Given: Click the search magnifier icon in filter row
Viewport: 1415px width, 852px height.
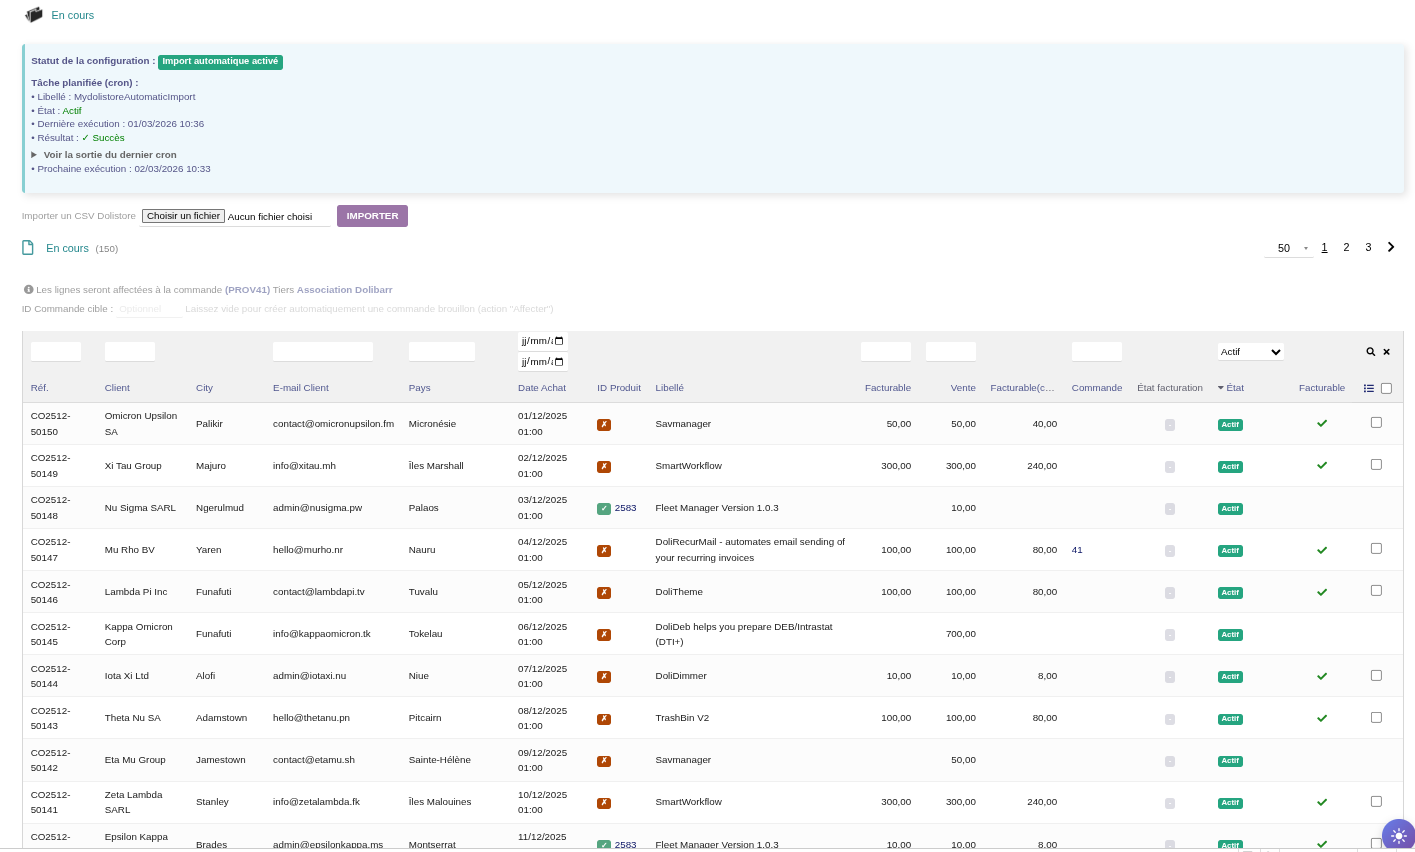Looking at the screenshot, I should tap(1370, 352).
